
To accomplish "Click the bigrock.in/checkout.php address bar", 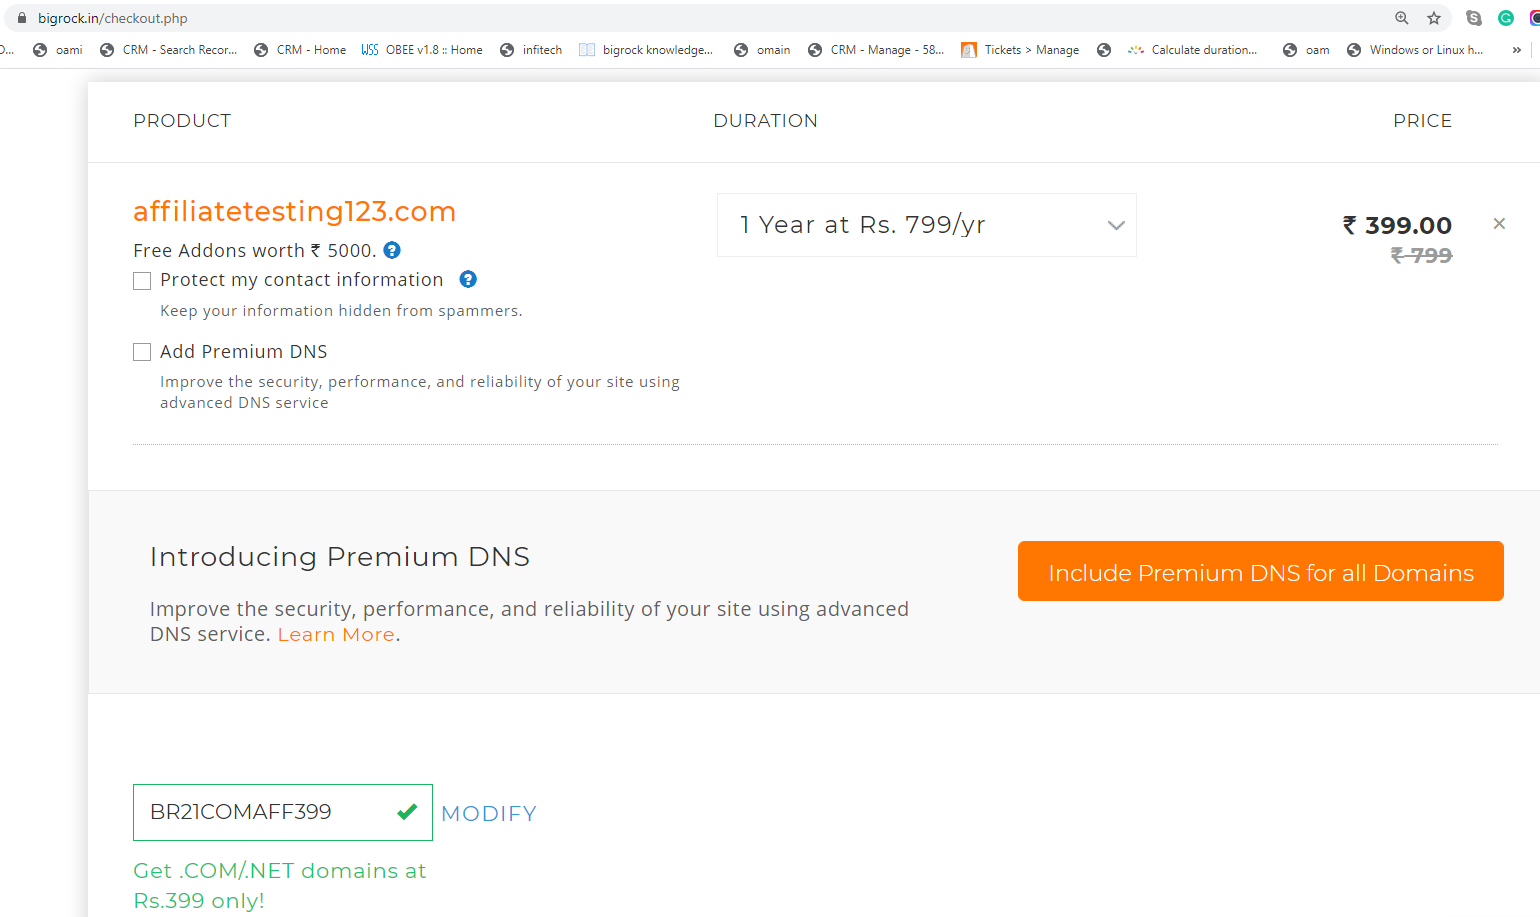I will [700, 18].
